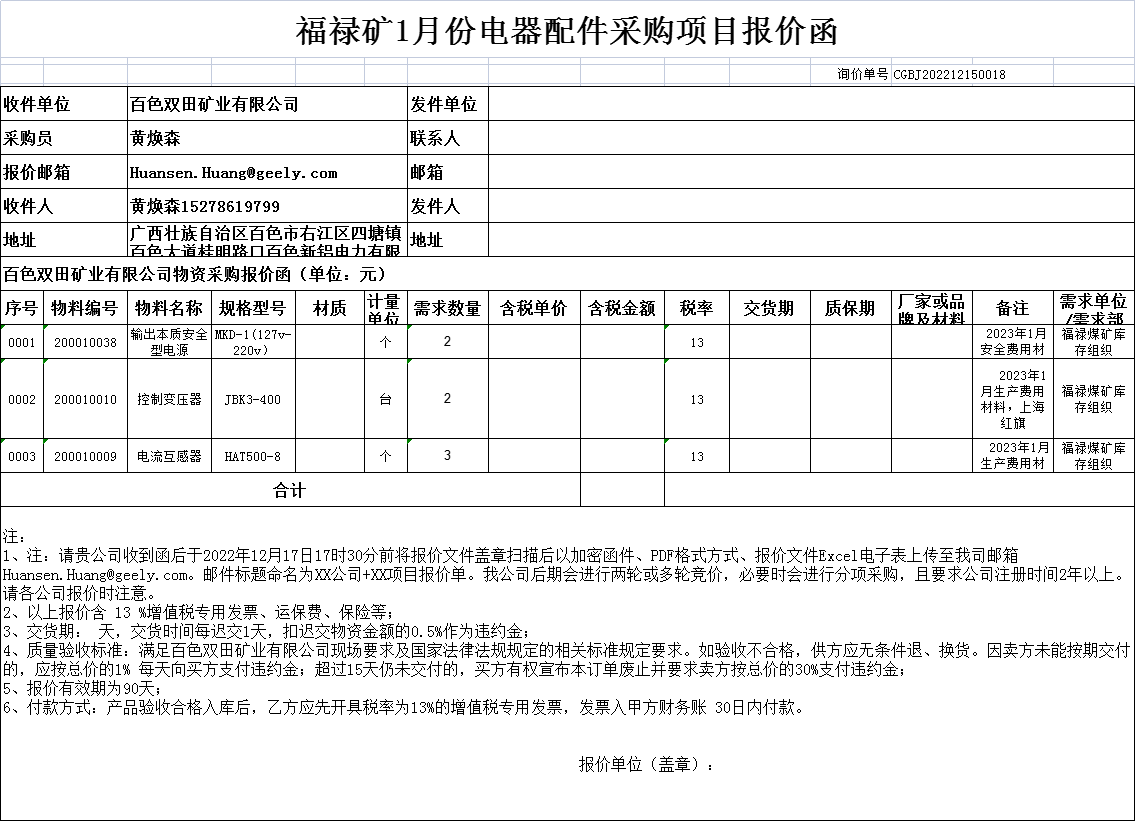The width and height of the screenshot is (1135, 821).
Task: Click row number cell 0001
Action: (x=22, y=342)
